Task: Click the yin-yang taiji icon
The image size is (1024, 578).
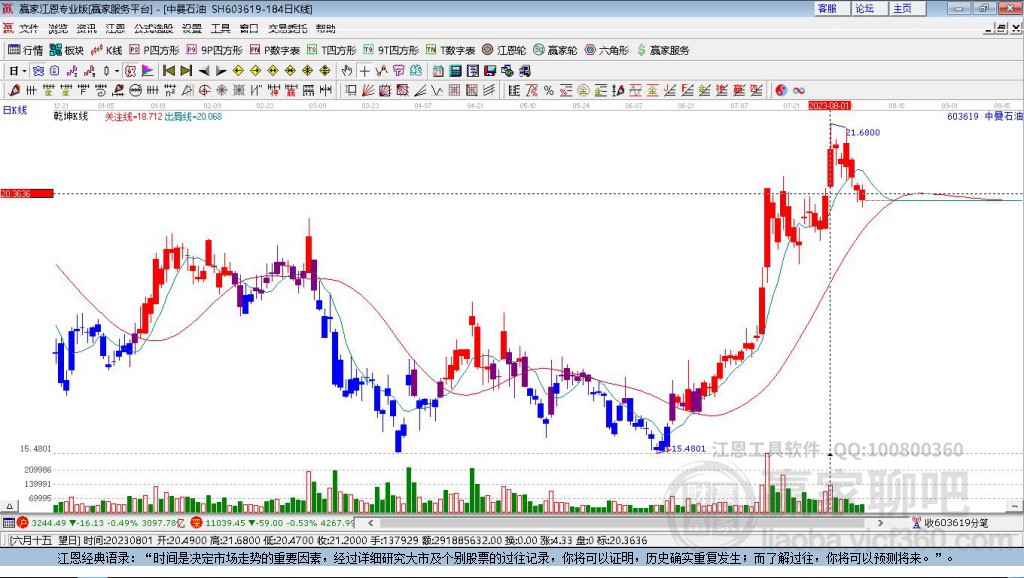Action: (x=781, y=90)
